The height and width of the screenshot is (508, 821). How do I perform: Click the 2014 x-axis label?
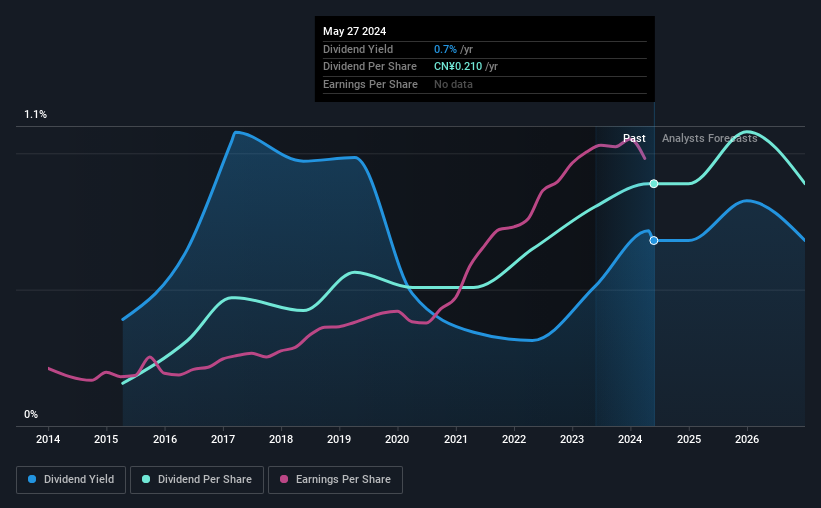(48, 439)
